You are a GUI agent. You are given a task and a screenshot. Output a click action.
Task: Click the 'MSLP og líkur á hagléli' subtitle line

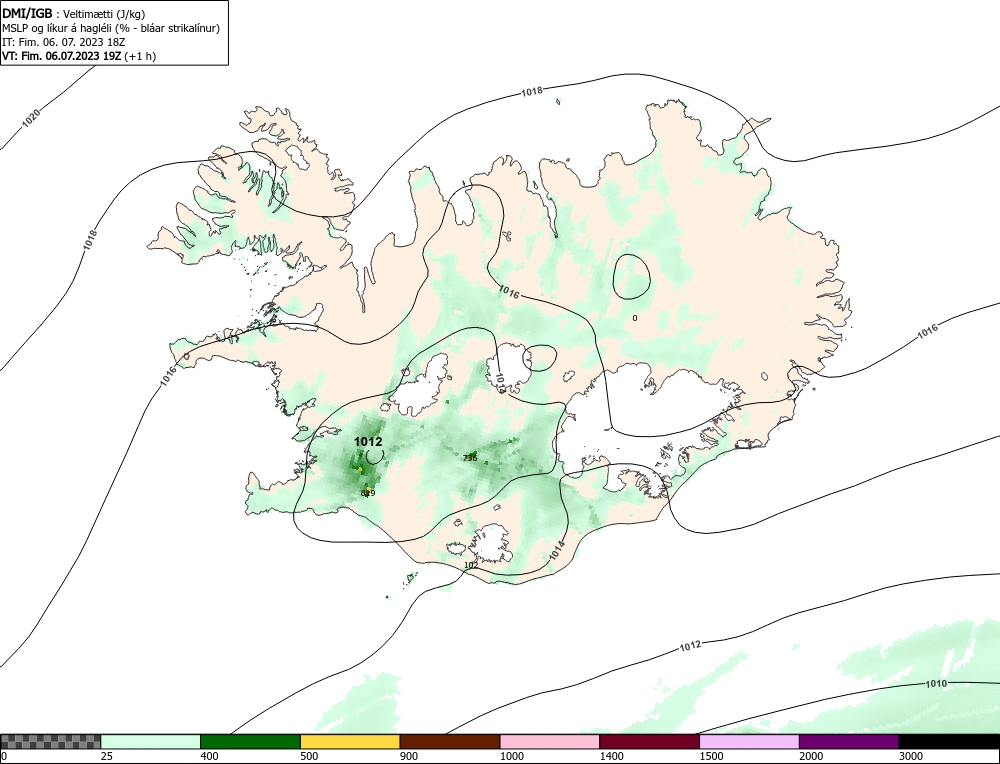111,28
